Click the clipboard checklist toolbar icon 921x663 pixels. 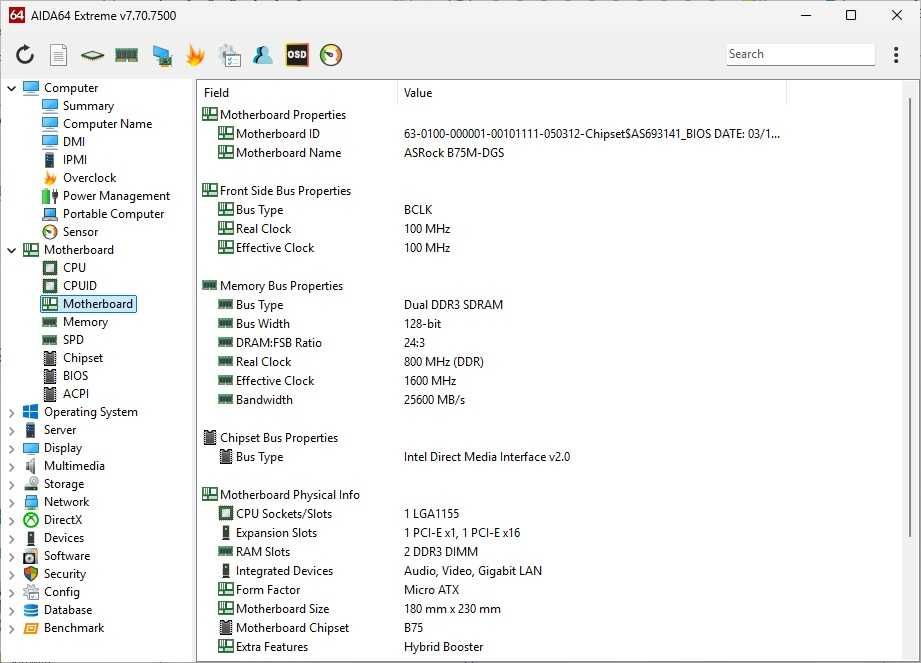tap(230, 55)
